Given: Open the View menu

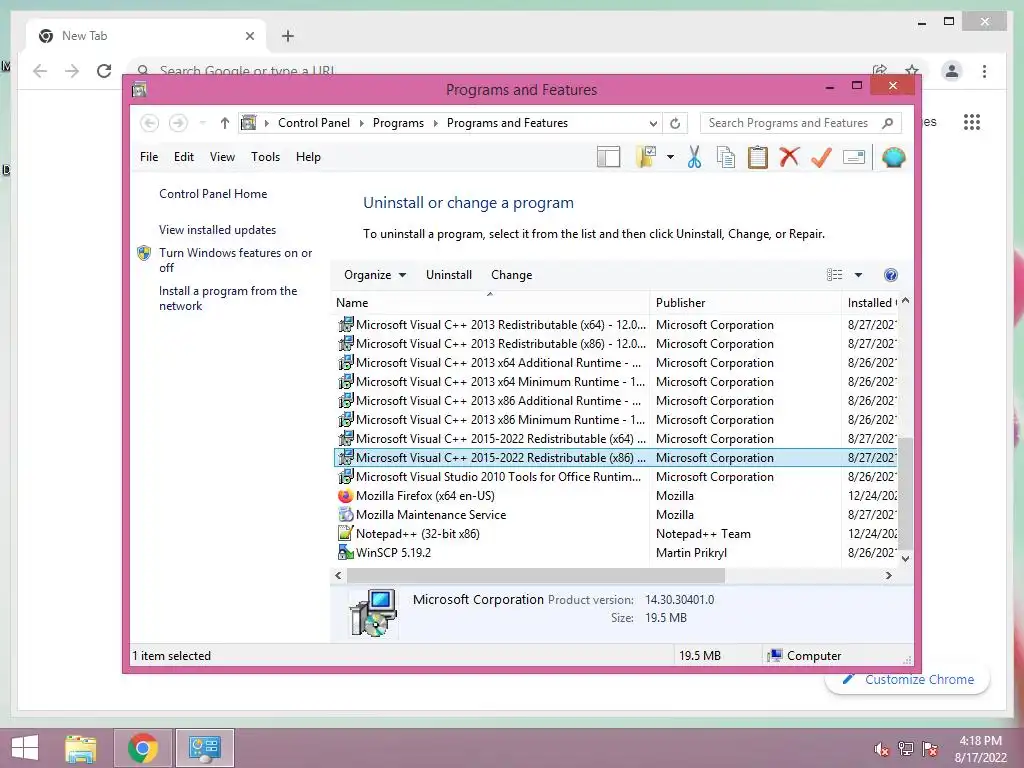Looking at the screenshot, I should (x=222, y=157).
